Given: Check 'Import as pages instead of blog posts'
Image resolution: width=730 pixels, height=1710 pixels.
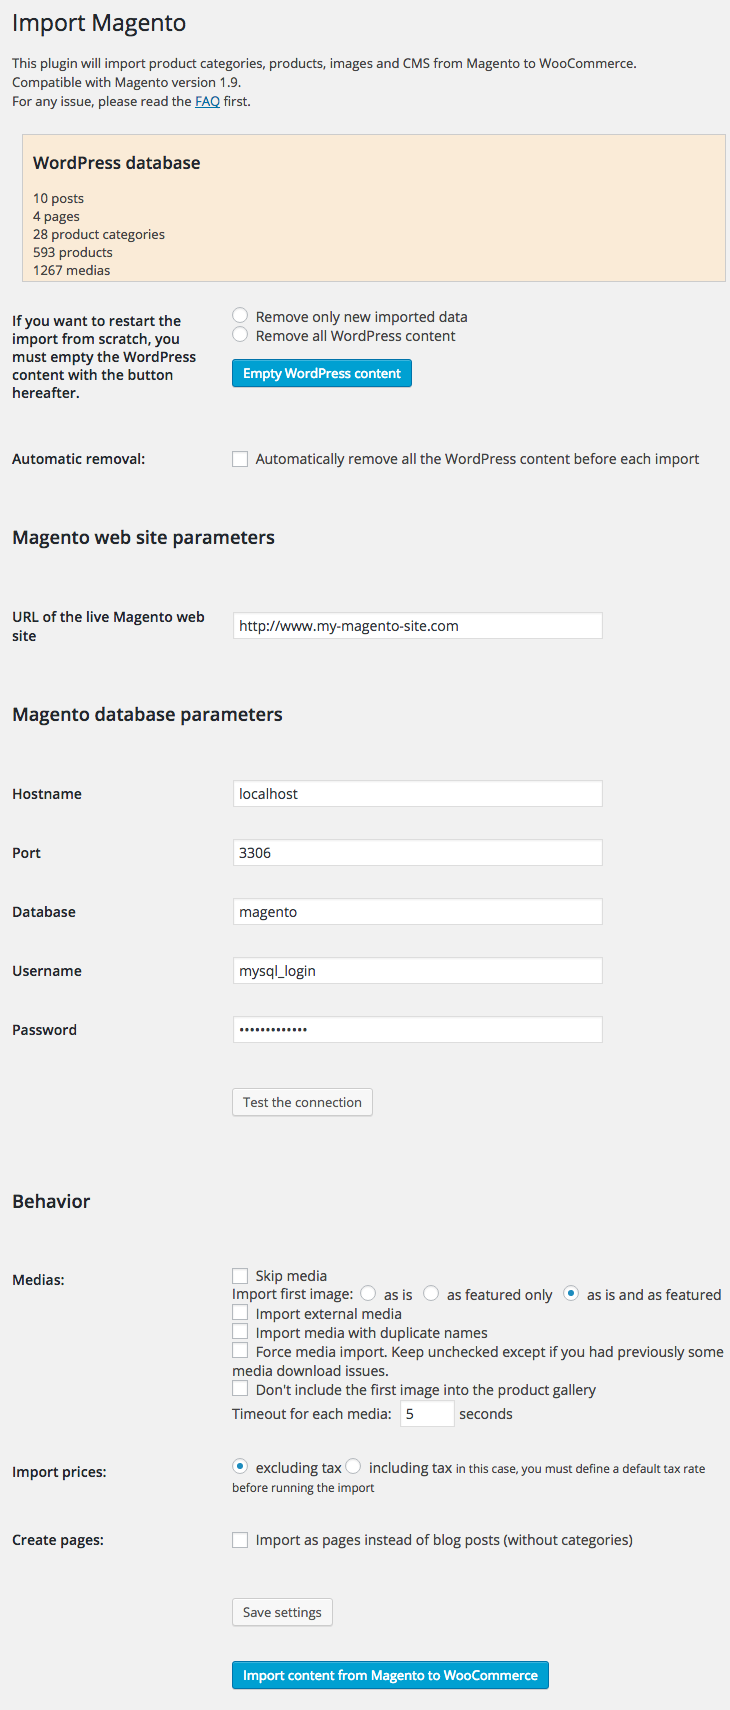Looking at the screenshot, I should pyautogui.click(x=240, y=1540).
